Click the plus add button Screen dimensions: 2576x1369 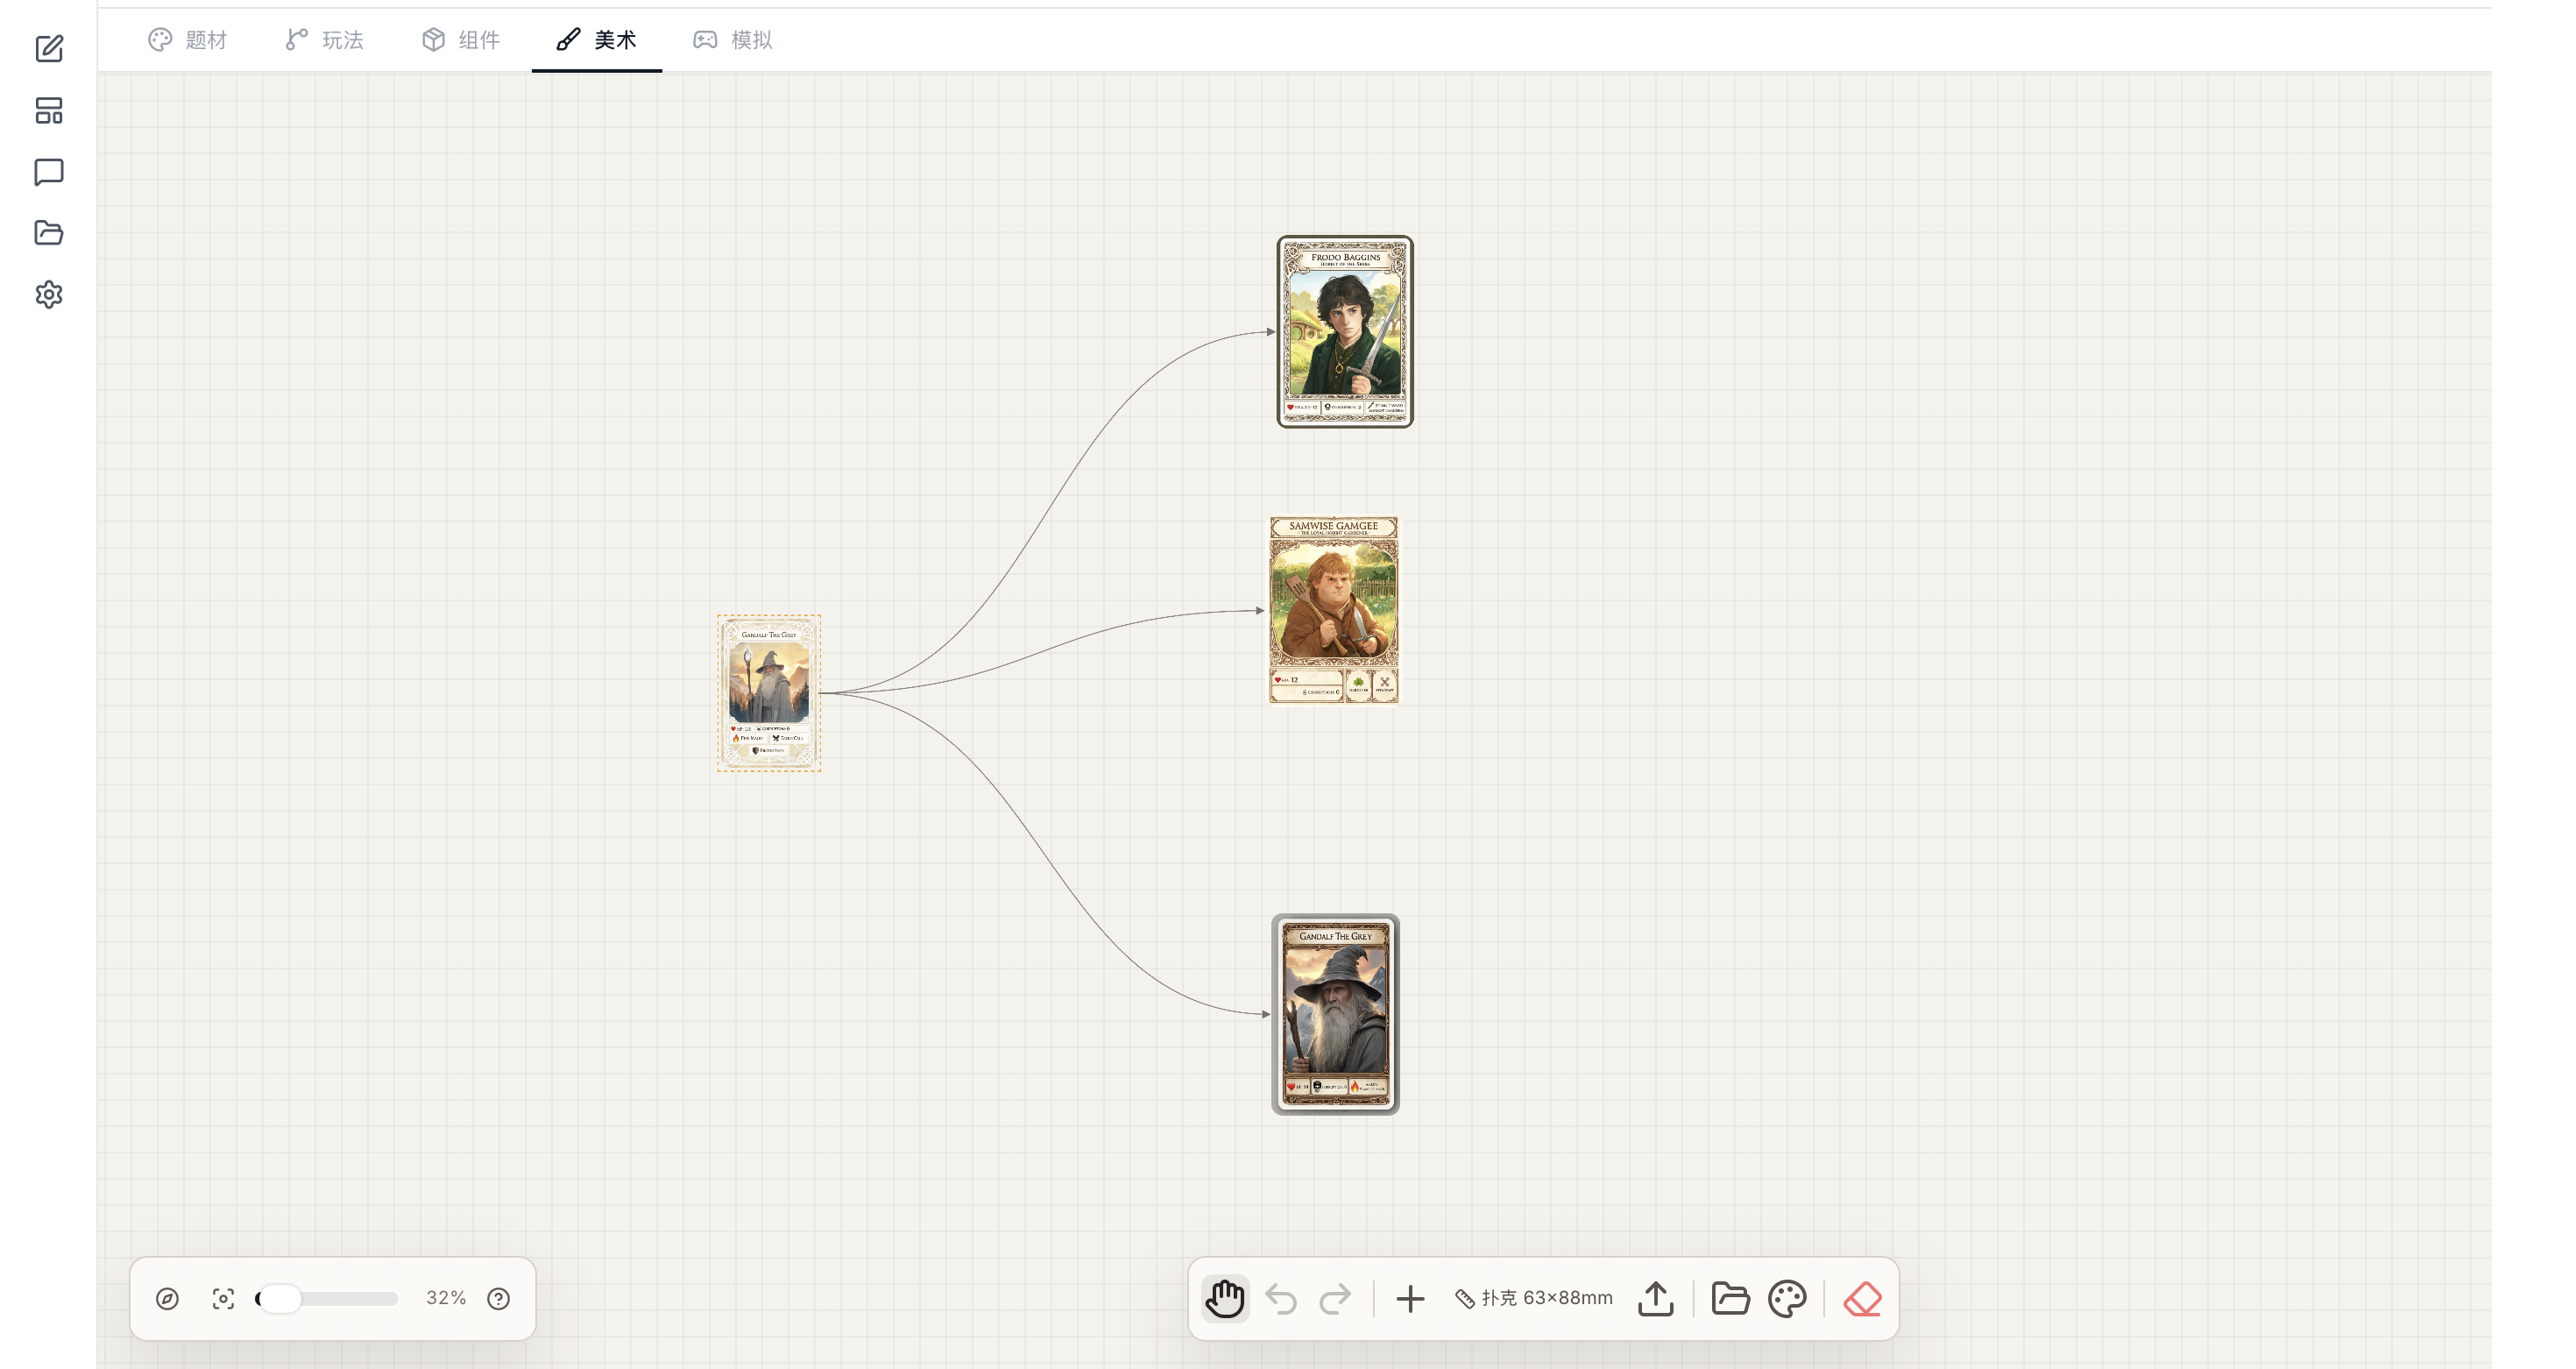pyautogui.click(x=1410, y=1298)
